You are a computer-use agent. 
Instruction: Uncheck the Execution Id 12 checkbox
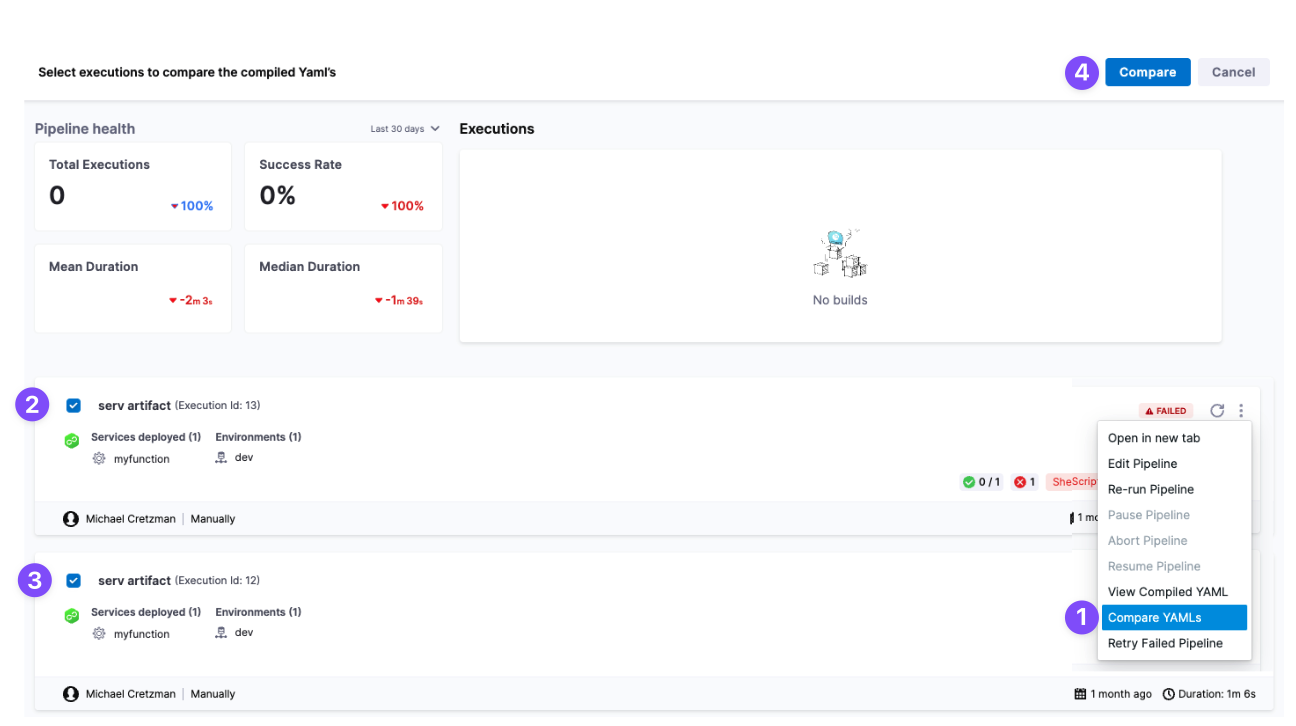click(x=73, y=580)
